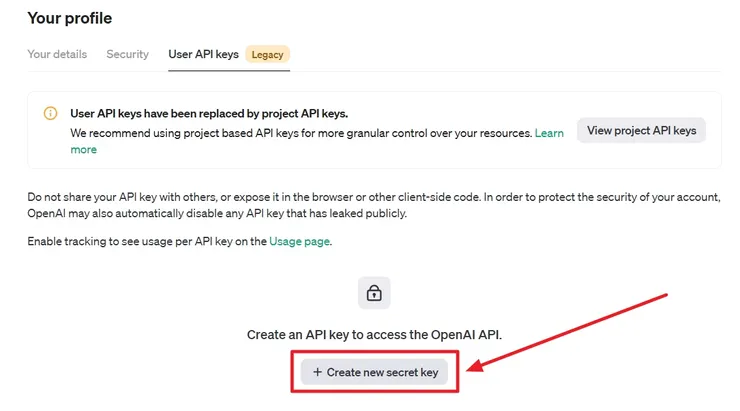
Task: Click the plus icon beside Create new secret key
Action: (x=317, y=372)
